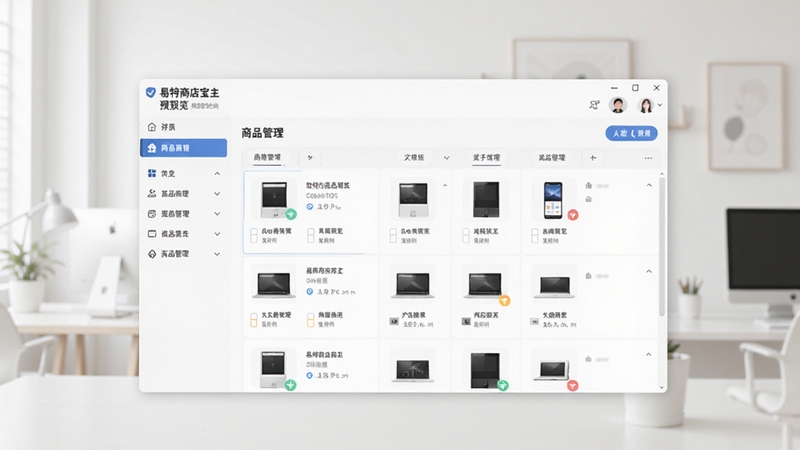800x450 pixels.
Task: Tick the left orange checkbox in the middle-row first card
Action: [254, 320]
